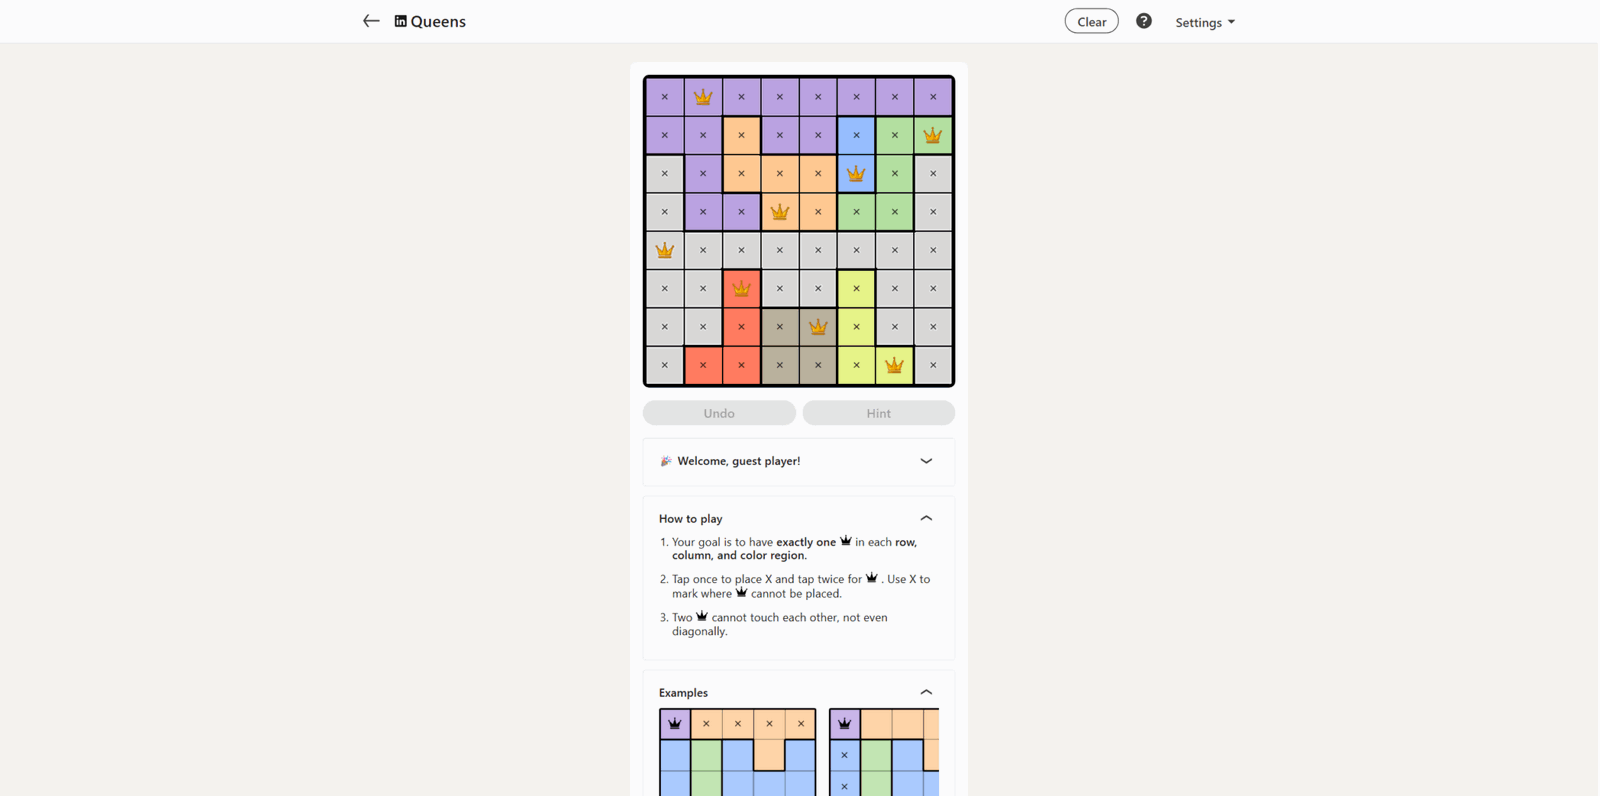Click the LinkedIn logo beside Queens
The height and width of the screenshot is (796, 1600).
pos(400,21)
